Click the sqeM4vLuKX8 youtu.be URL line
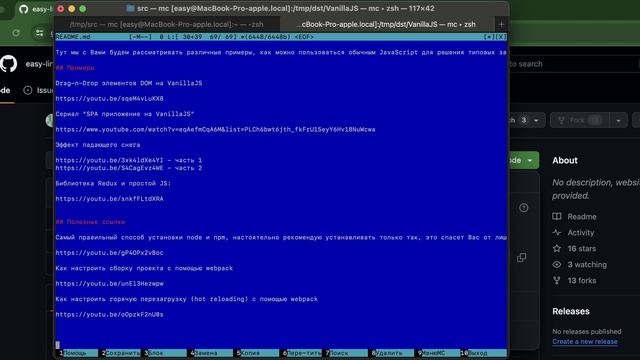 pos(109,99)
